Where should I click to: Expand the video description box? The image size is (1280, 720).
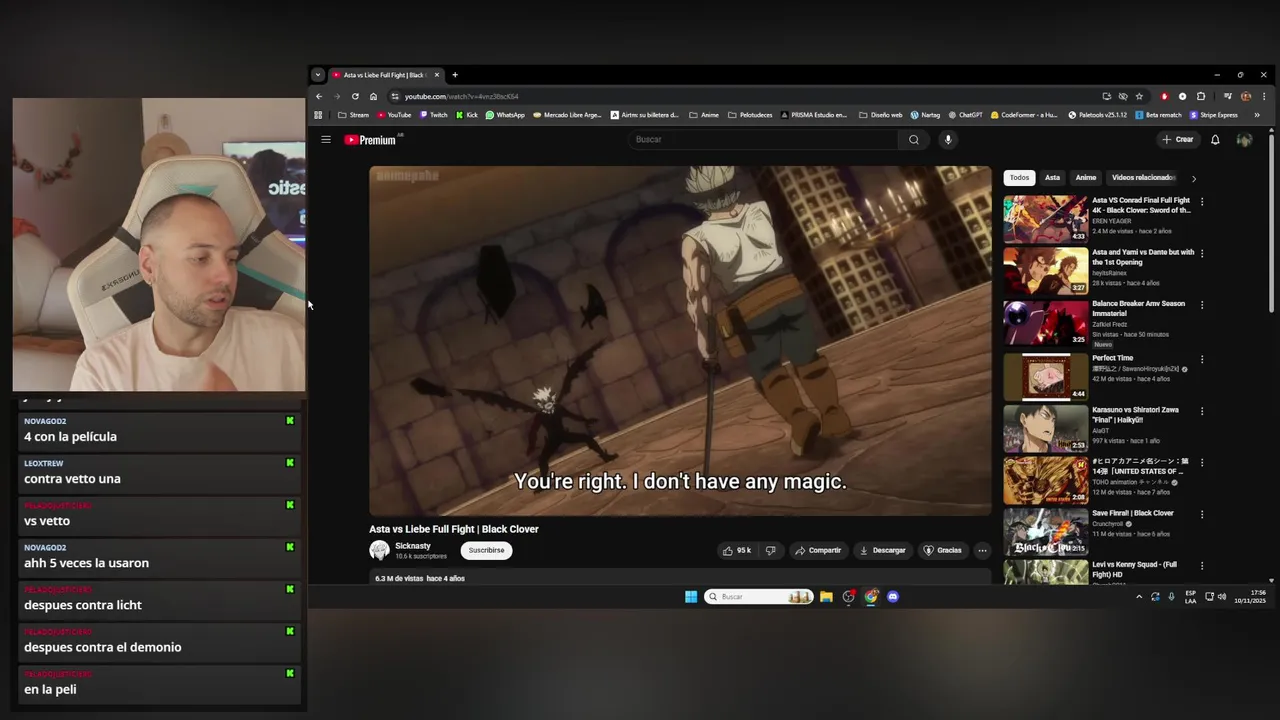(680, 578)
